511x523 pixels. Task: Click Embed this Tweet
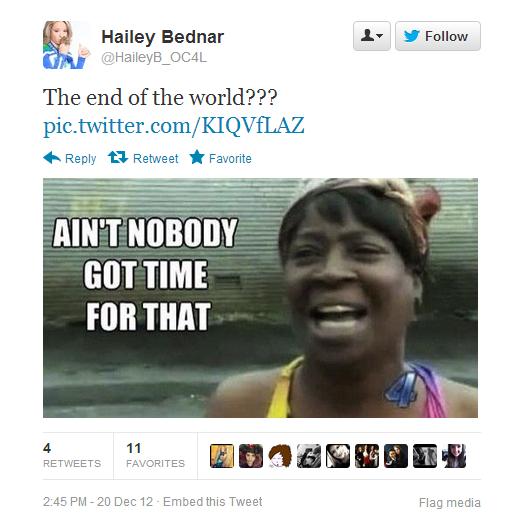(212, 502)
